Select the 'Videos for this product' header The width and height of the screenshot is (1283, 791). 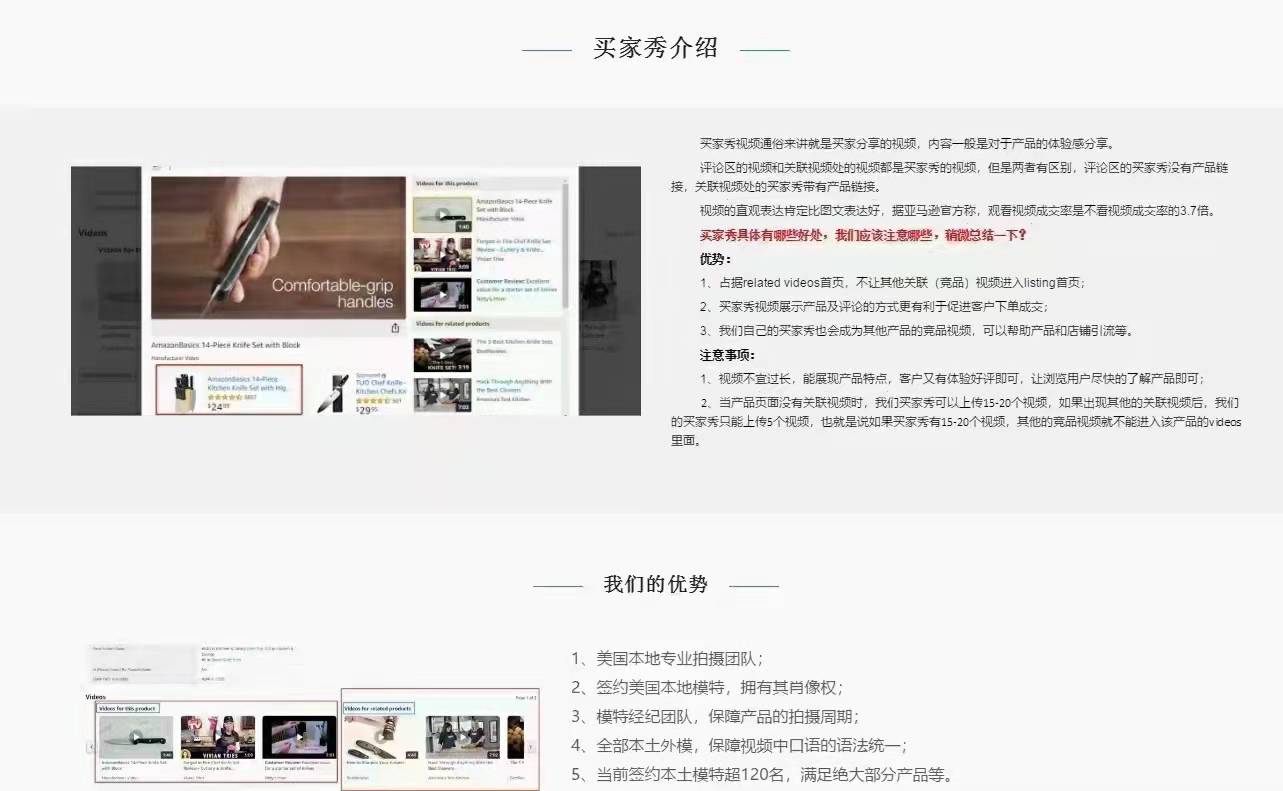(447, 183)
